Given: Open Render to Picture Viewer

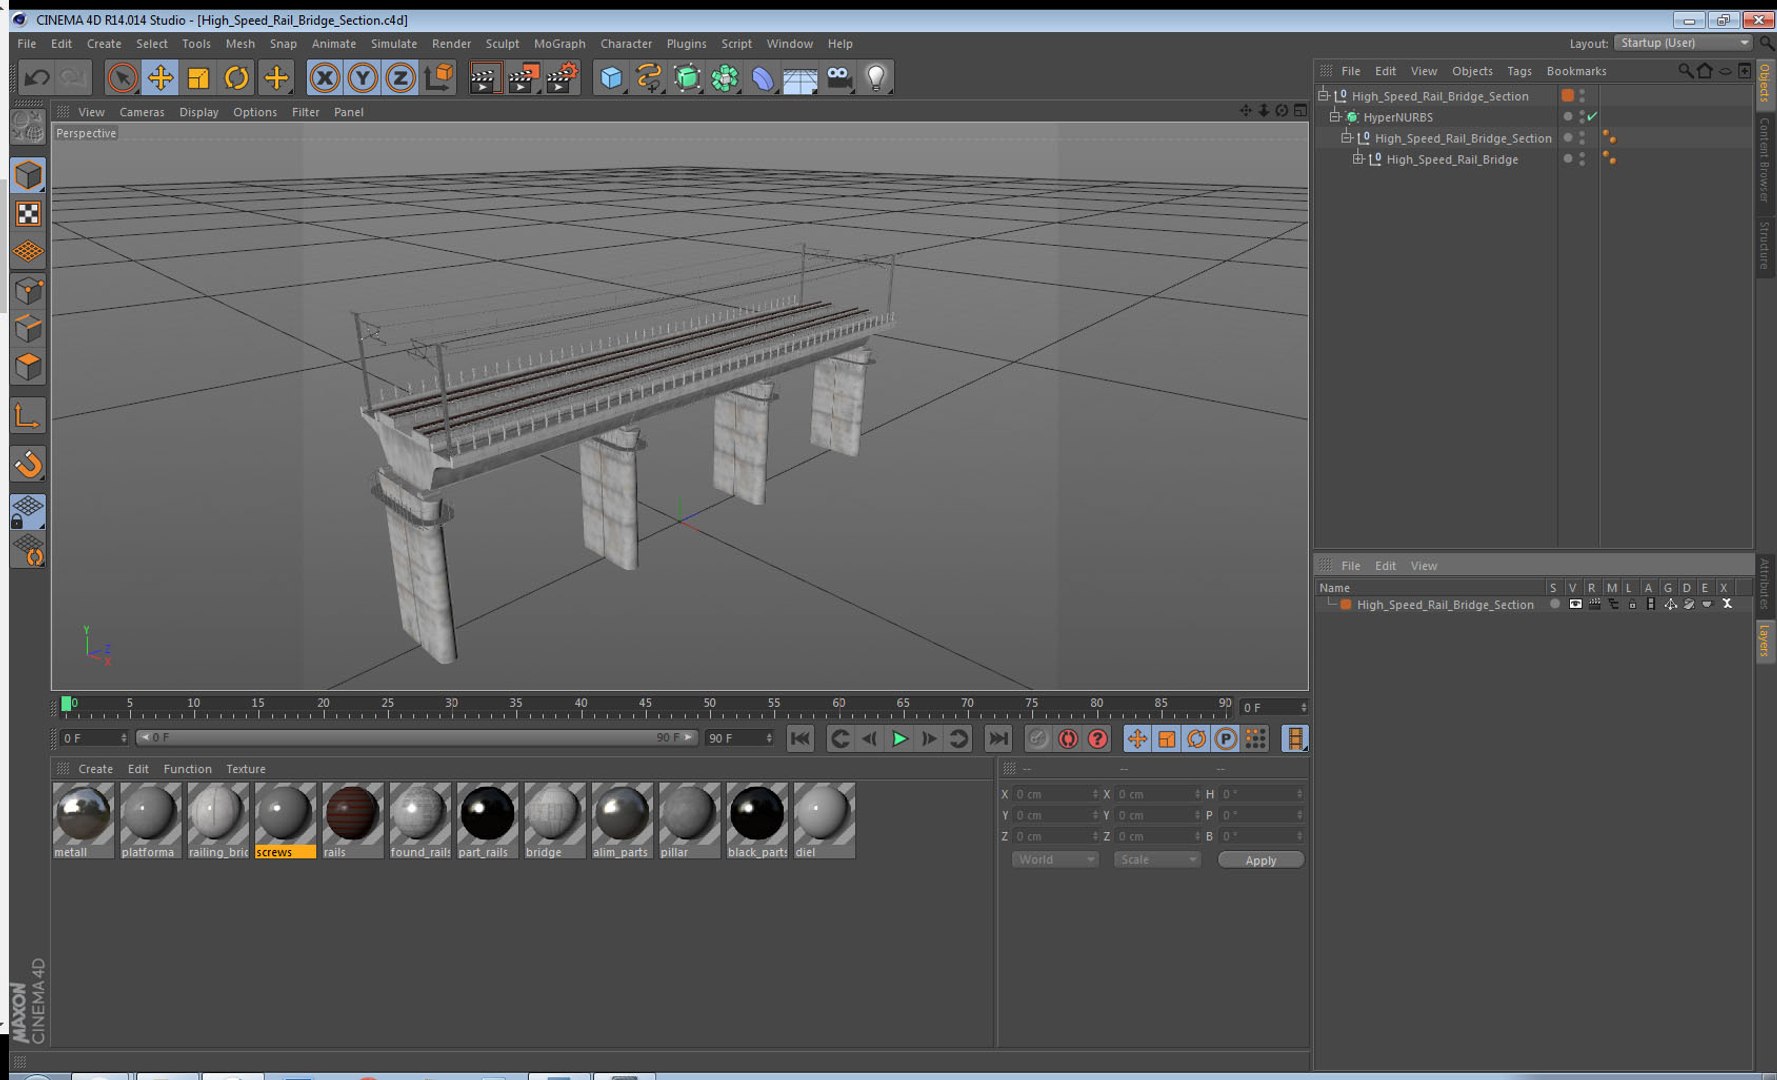Looking at the screenshot, I should [524, 77].
